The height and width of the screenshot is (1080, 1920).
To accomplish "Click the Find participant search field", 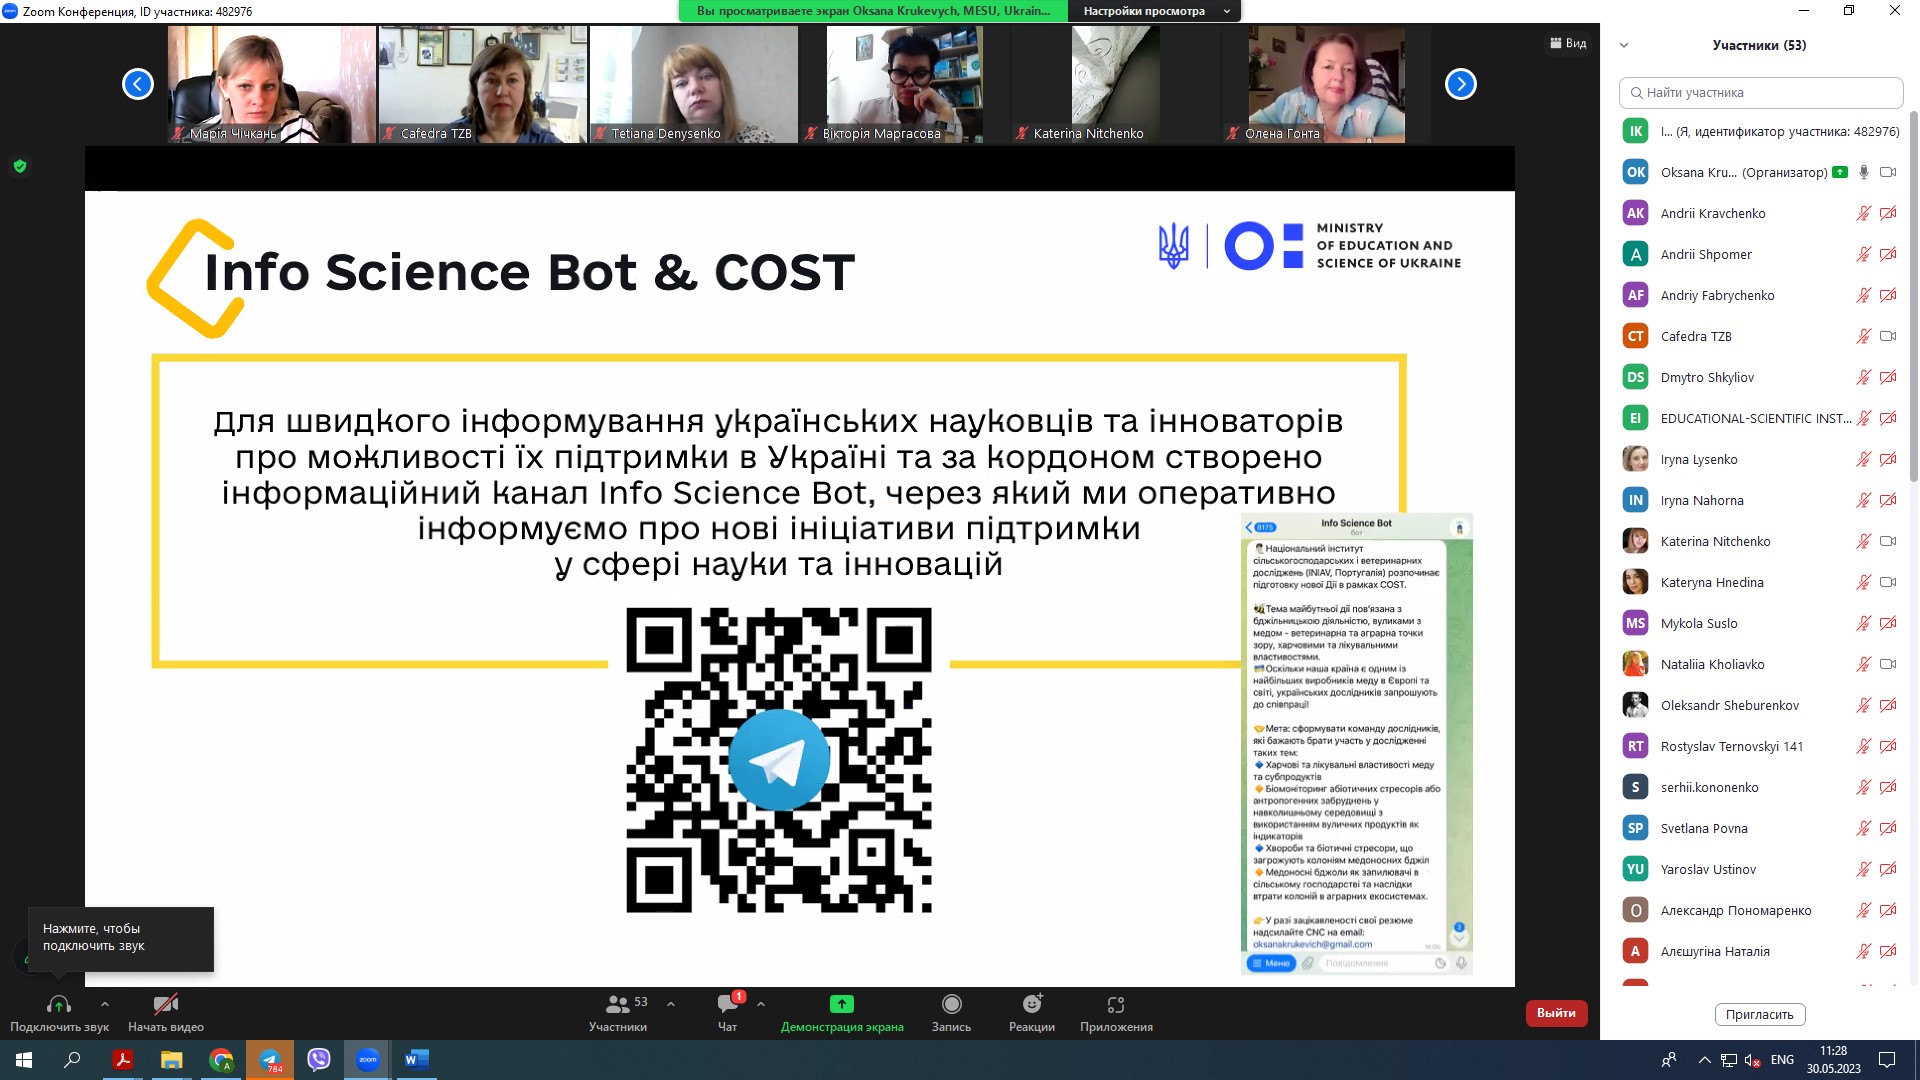I will (x=1760, y=92).
